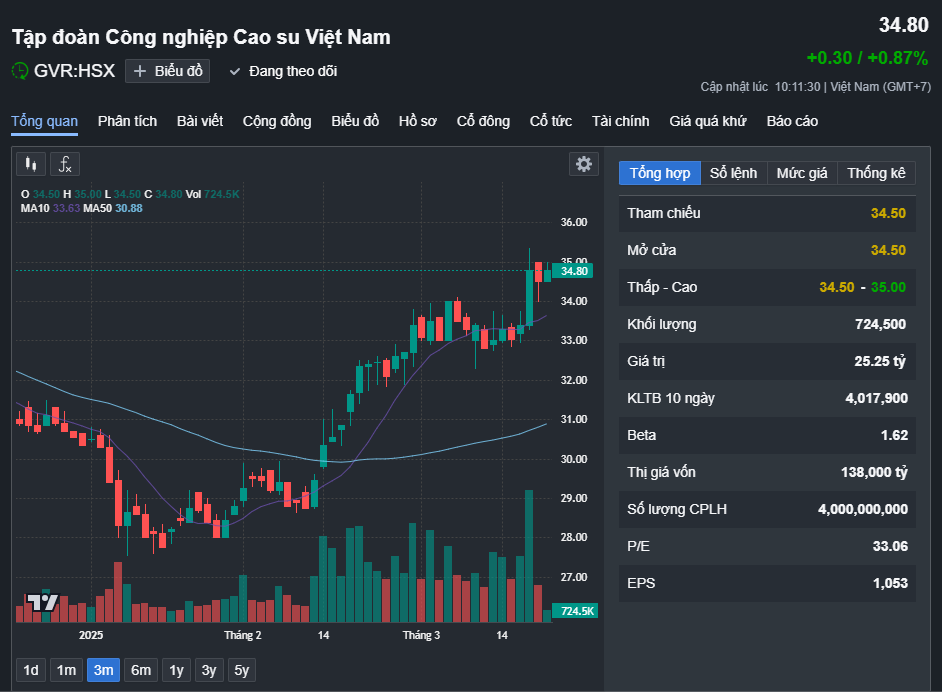Click the 34.80 current price label on axis
The height and width of the screenshot is (692, 942).
(x=574, y=271)
